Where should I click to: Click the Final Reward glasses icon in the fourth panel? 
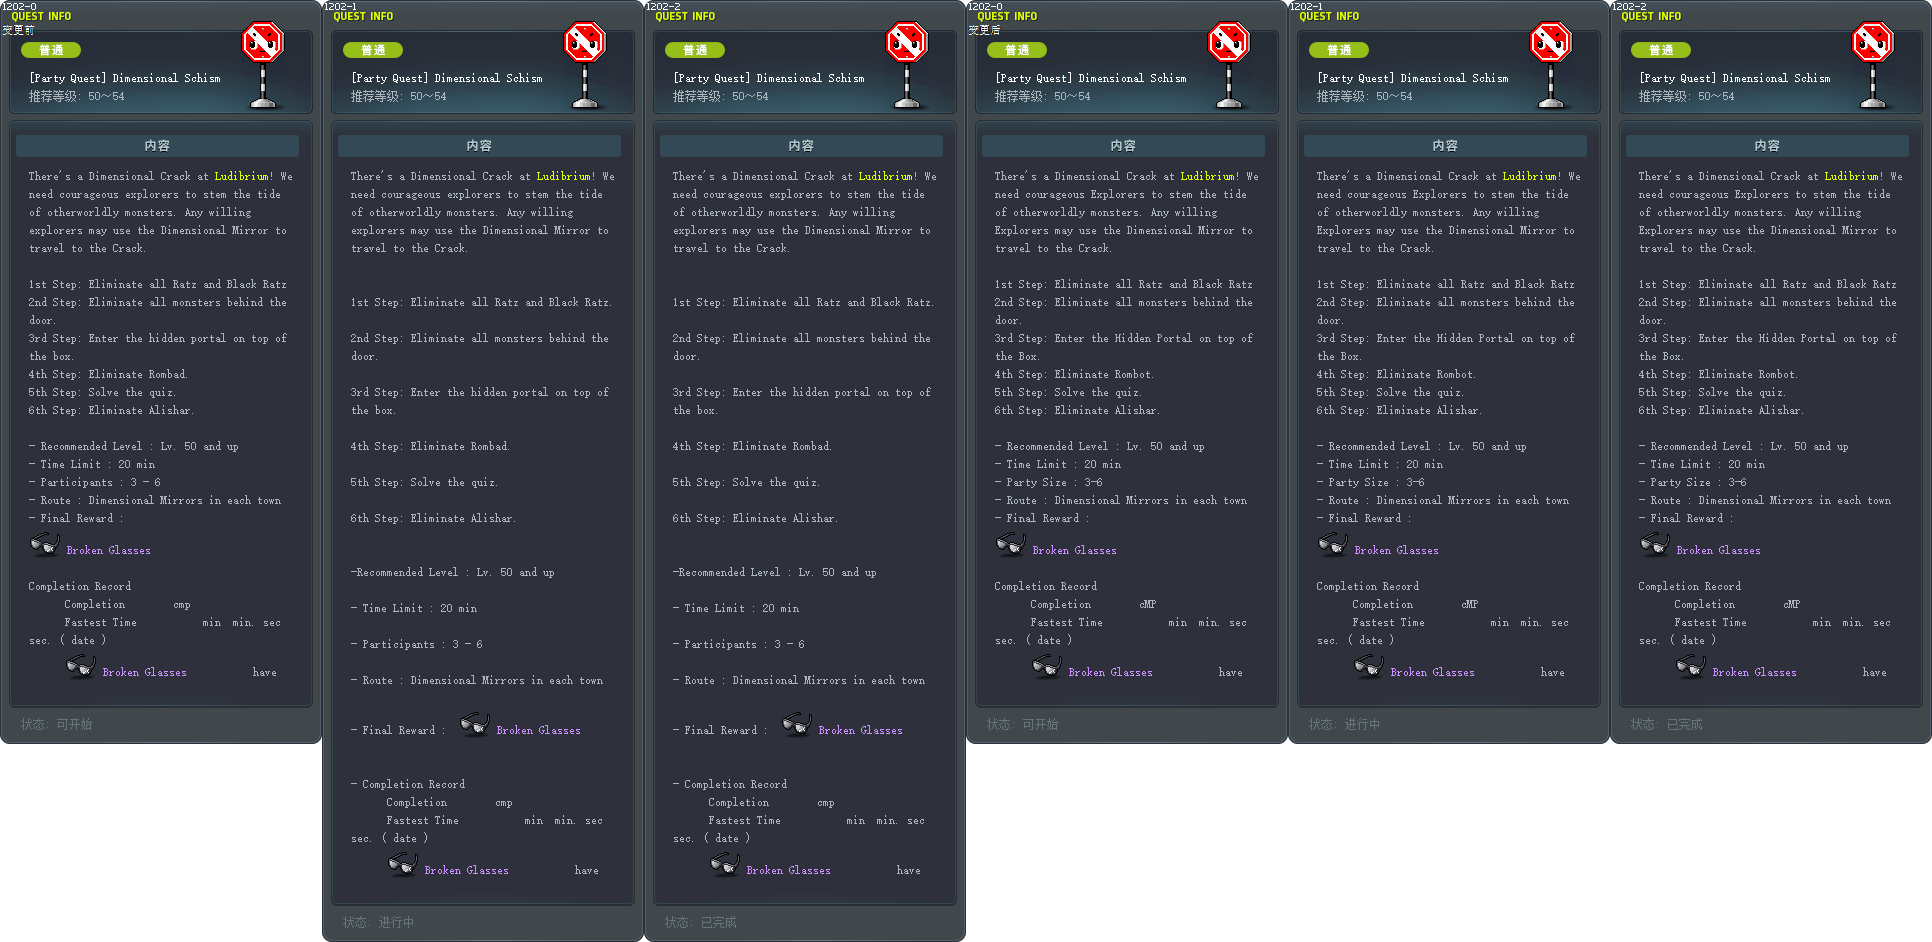pos(1010,545)
